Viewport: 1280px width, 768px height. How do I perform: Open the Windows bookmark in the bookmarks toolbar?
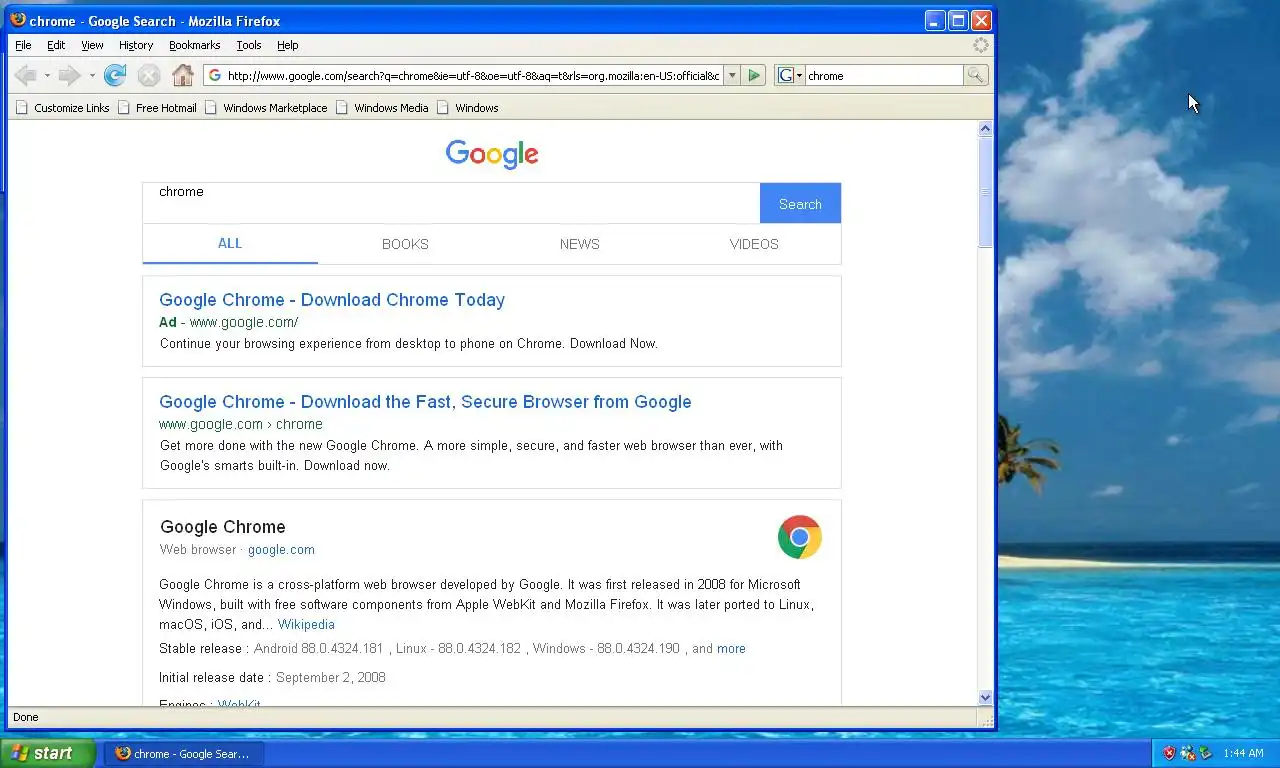pyautogui.click(x=467, y=108)
